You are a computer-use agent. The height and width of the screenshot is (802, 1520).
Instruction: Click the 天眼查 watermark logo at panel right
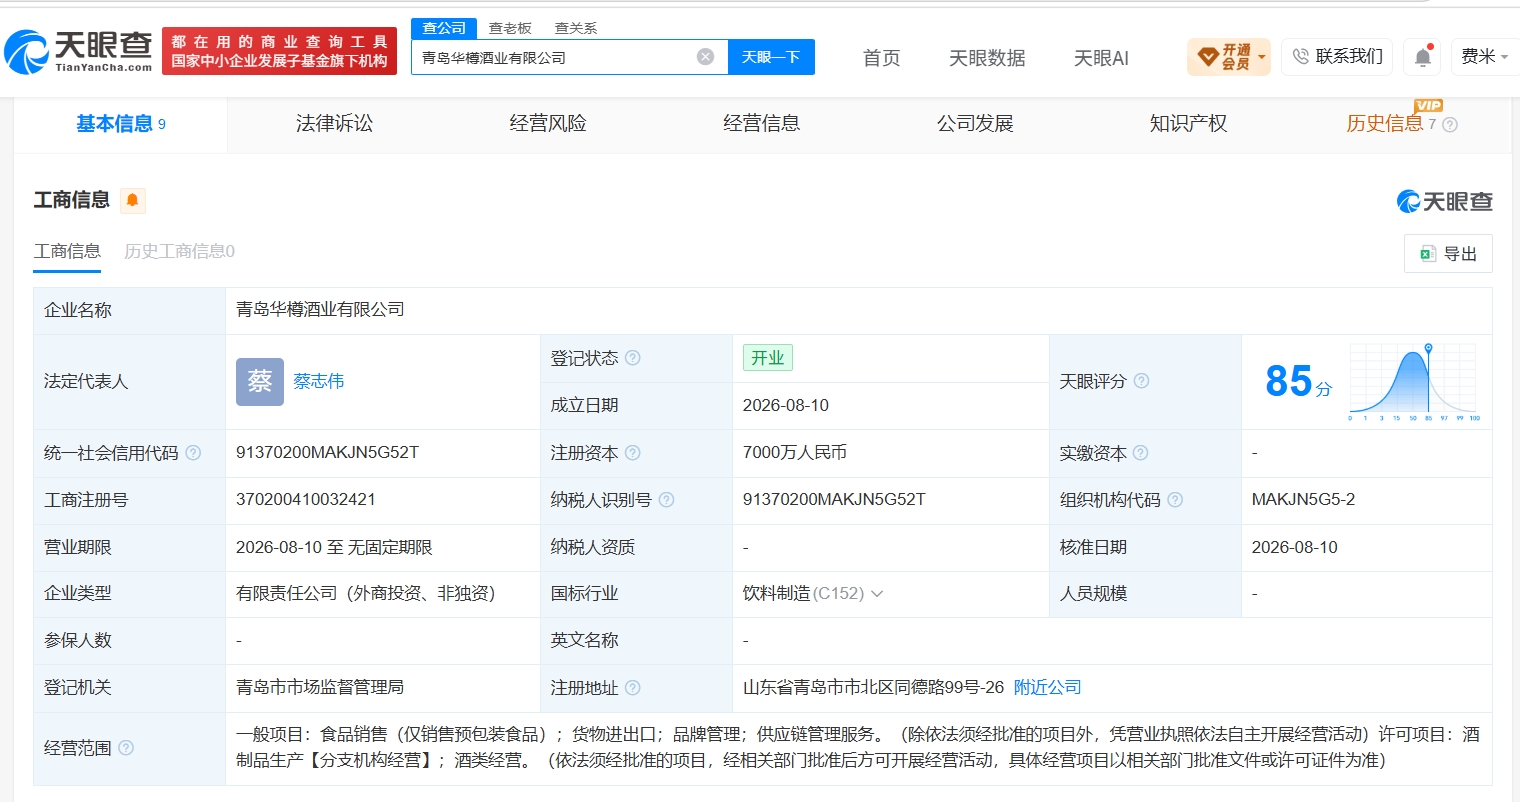tap(1444, 201)
